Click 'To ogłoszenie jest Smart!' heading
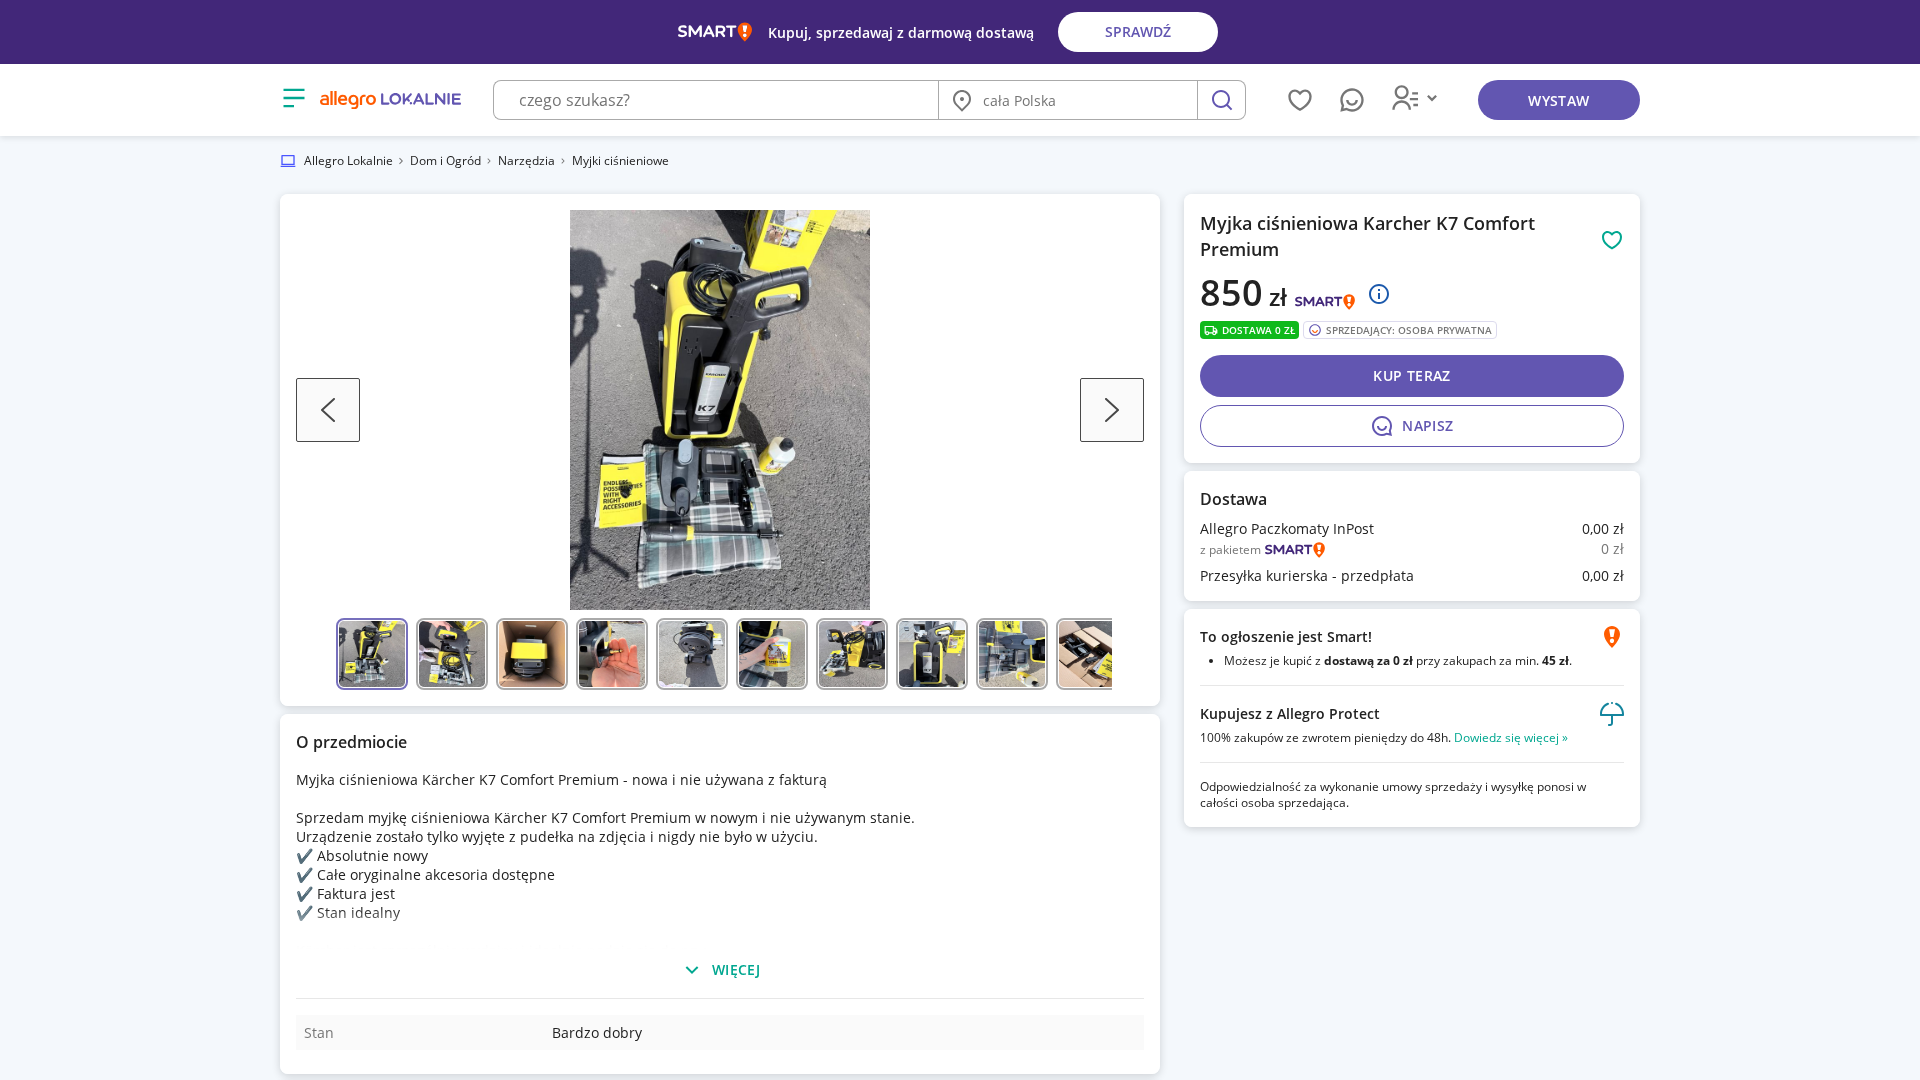This screenshot has width=1920, height=1080. 1286,637
